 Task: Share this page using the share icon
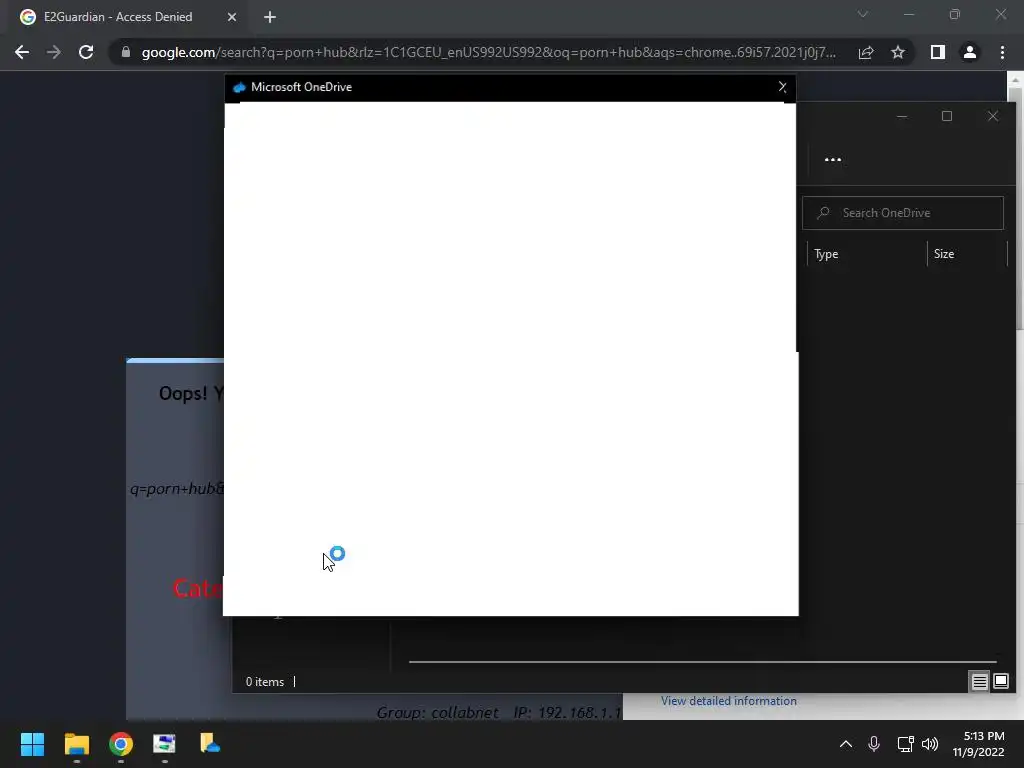tap(866, 52)
